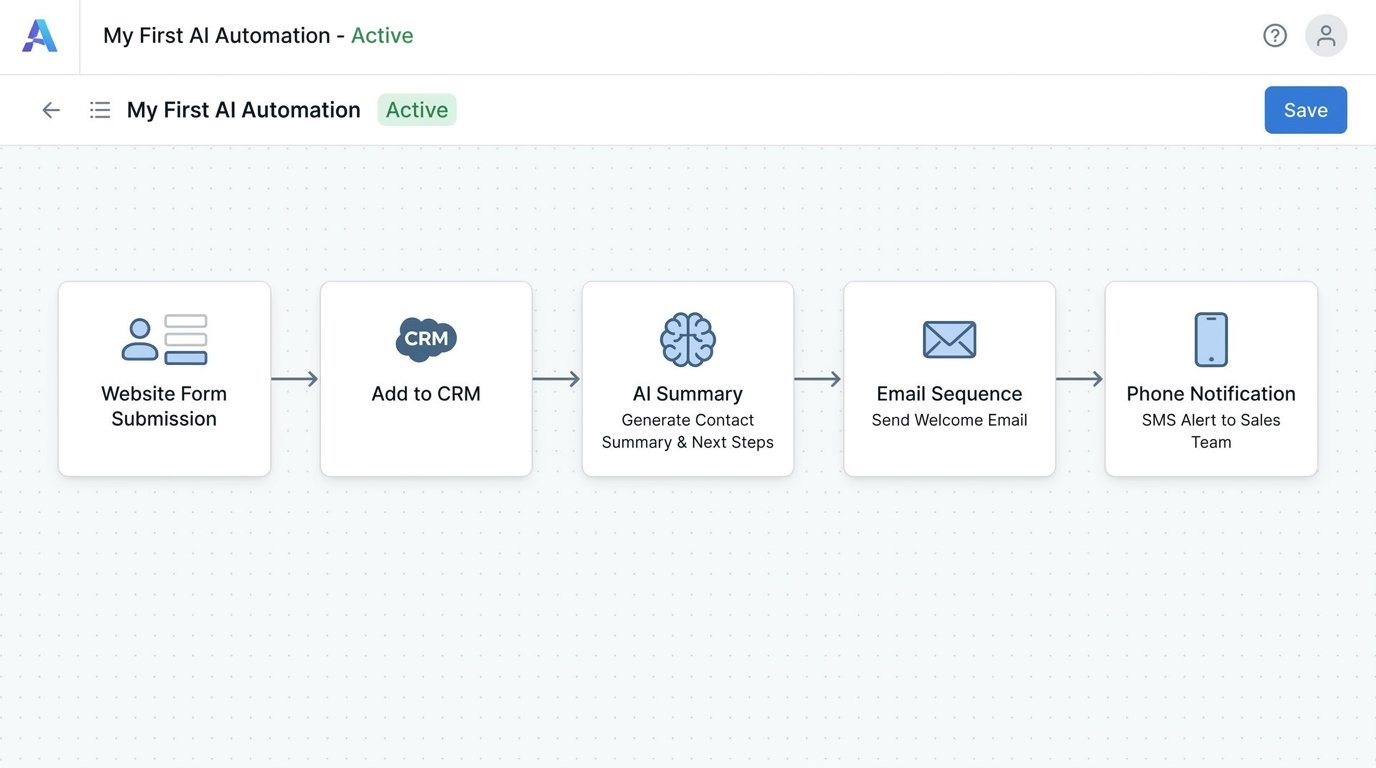The width and height of the screenshot is (1376, 768).
Task: Toggle the Active status badge
Action: tap(417, 110)
